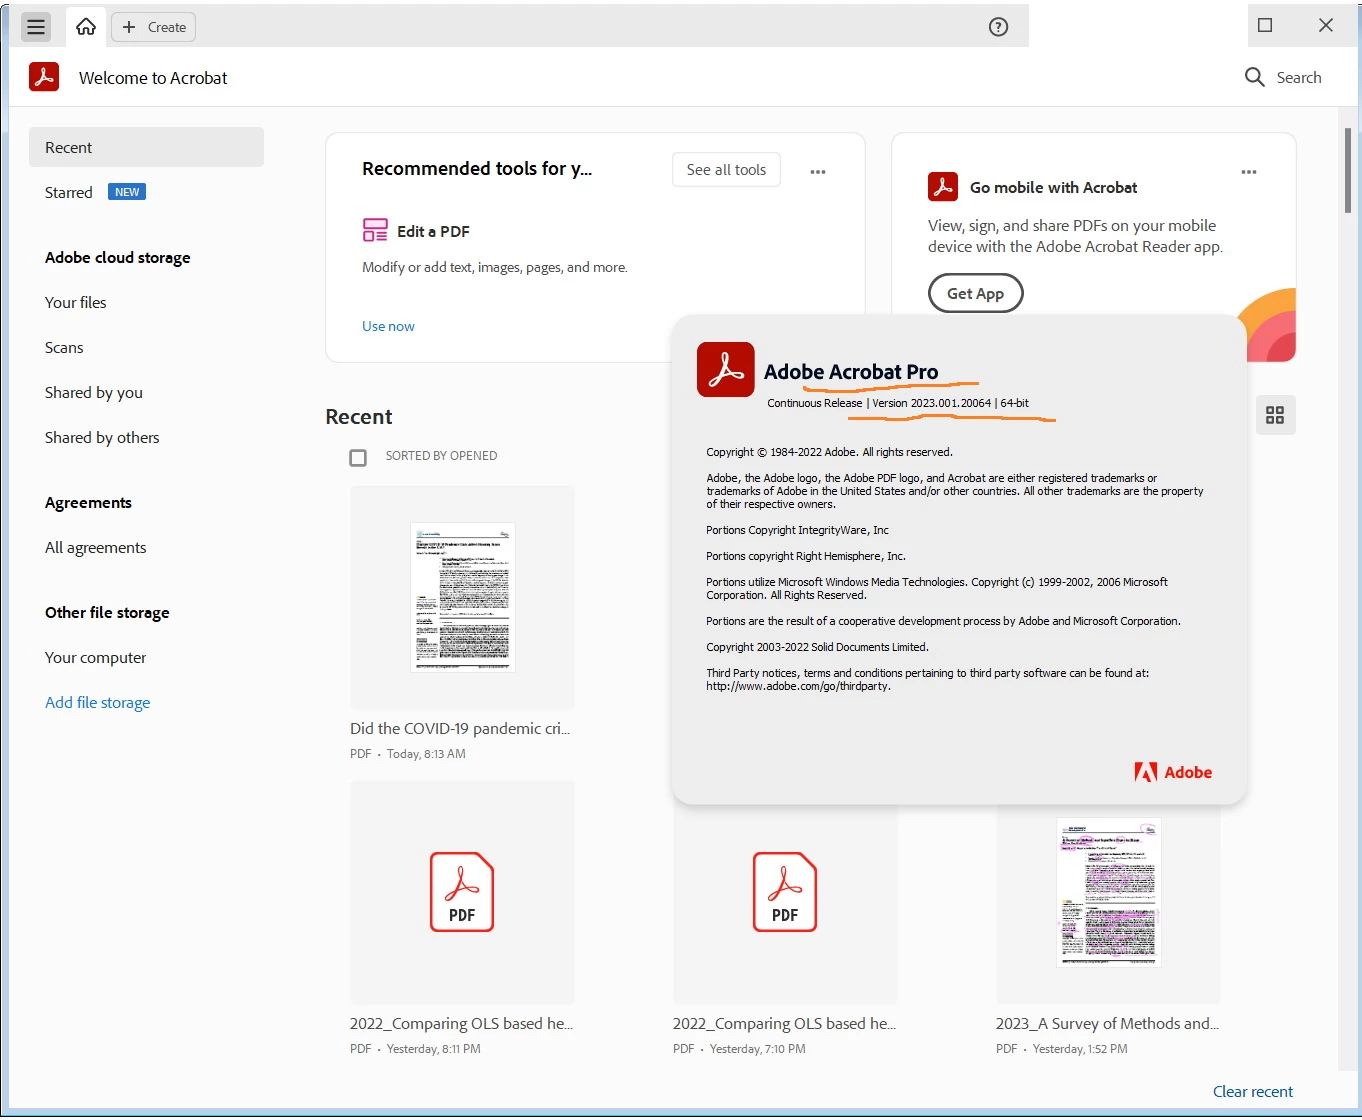Screen dimensions: 1362x1120
Task: Click the SORTED BY OPENED label
Action: pos(441,456)
